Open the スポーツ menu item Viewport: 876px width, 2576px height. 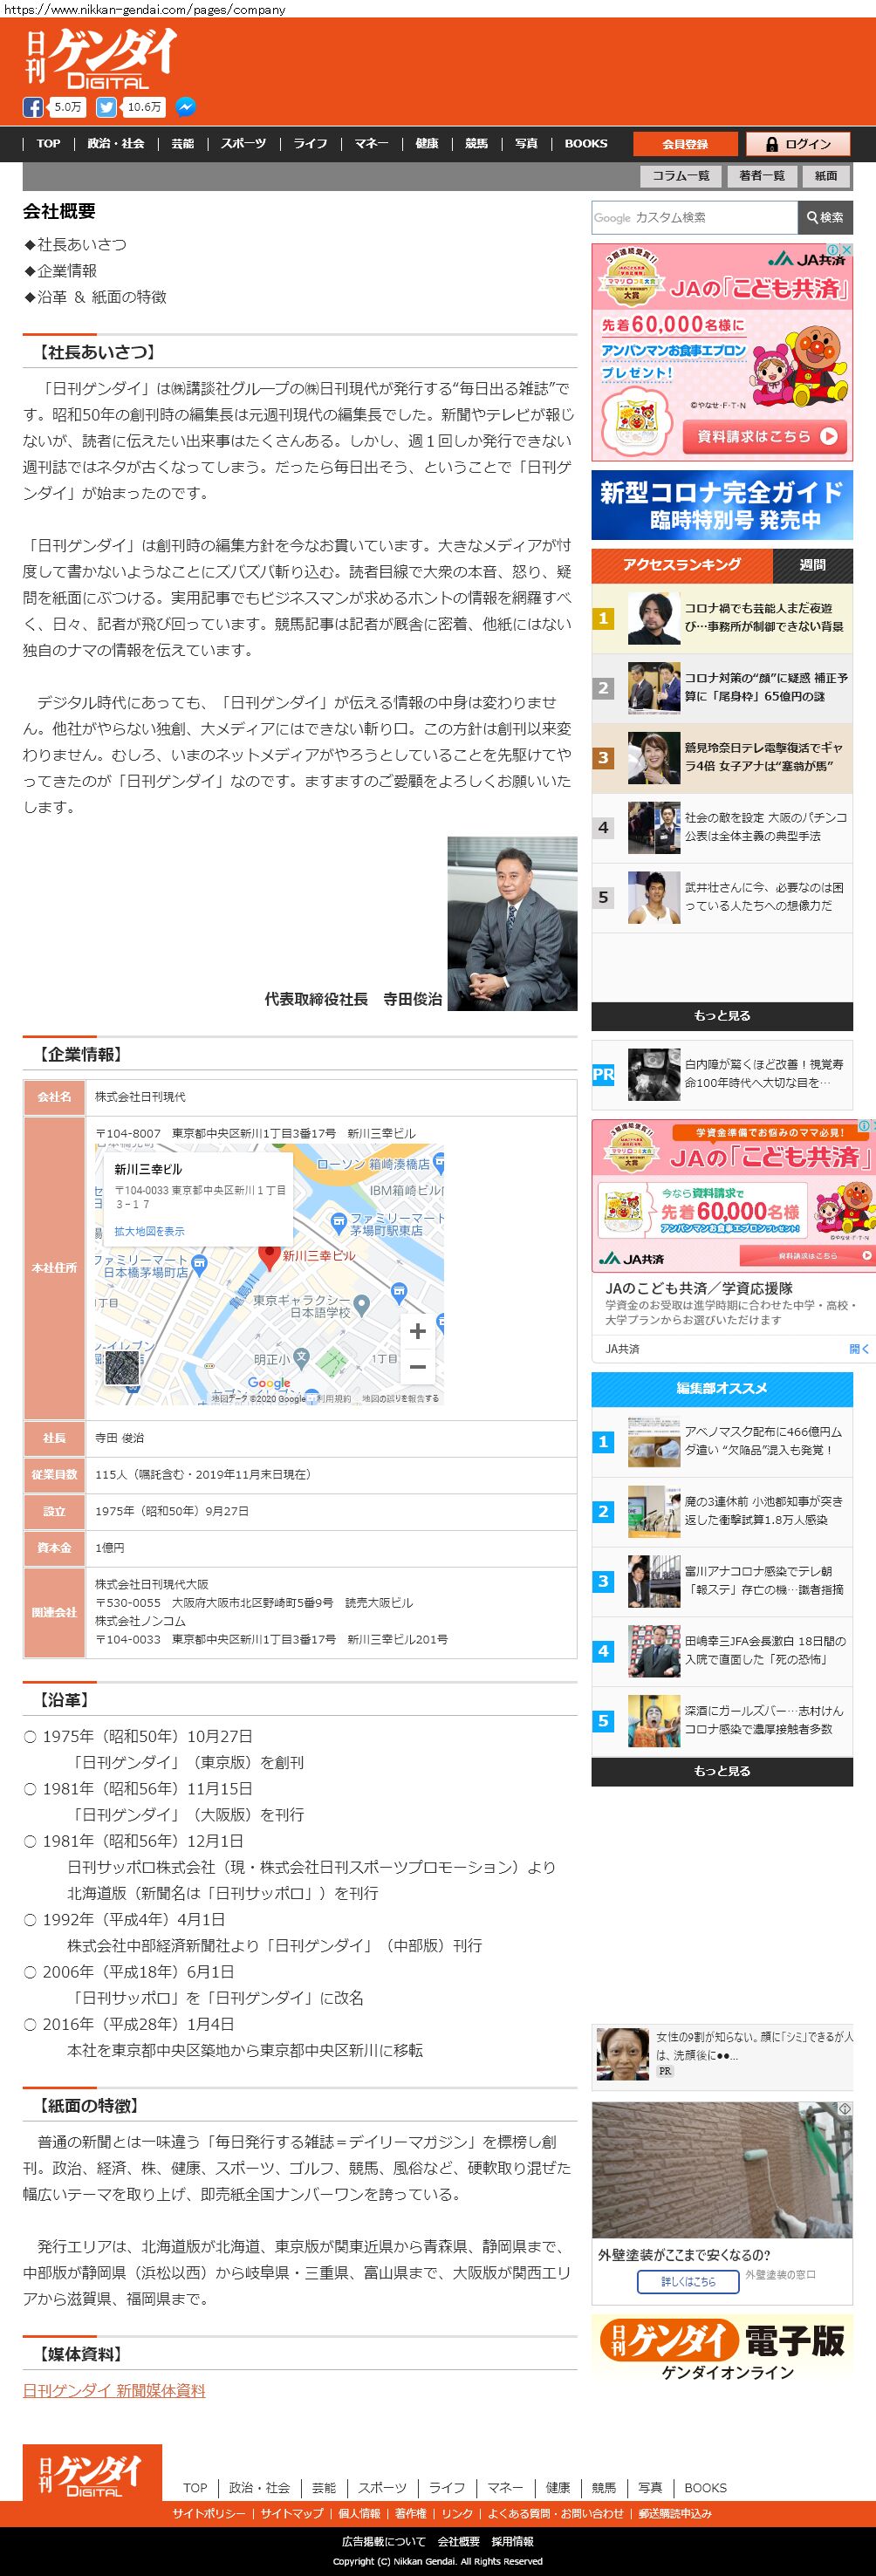pyautogui.click(x=244, y=144)
